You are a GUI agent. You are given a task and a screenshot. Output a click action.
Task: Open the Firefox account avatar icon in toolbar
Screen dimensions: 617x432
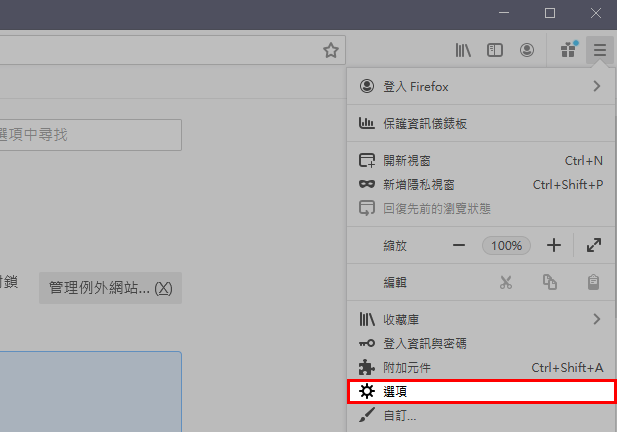pyautogui.click(x=526, y=50)
